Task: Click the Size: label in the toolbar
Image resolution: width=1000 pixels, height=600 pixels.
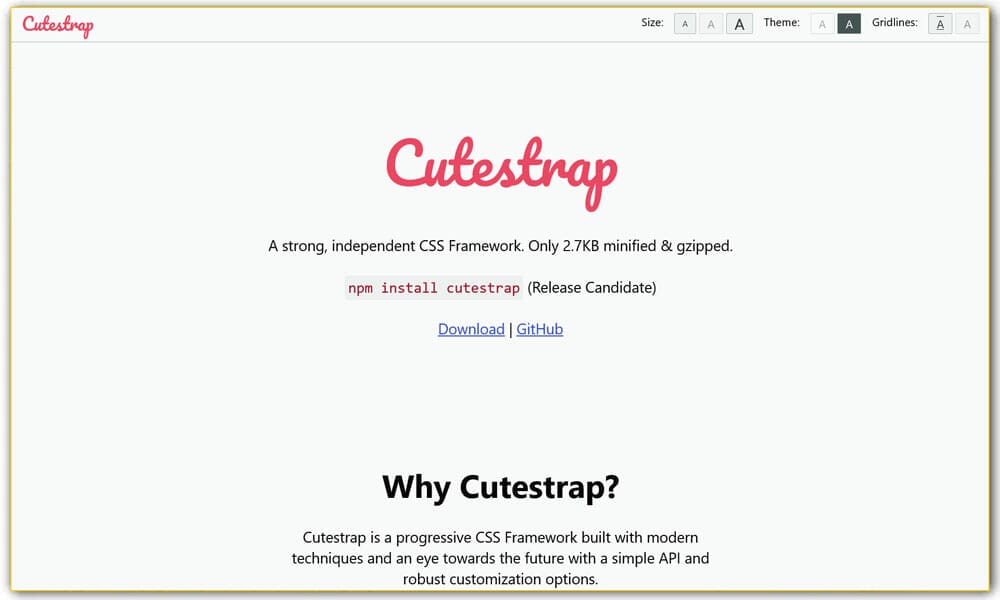Action: (652, 23)
